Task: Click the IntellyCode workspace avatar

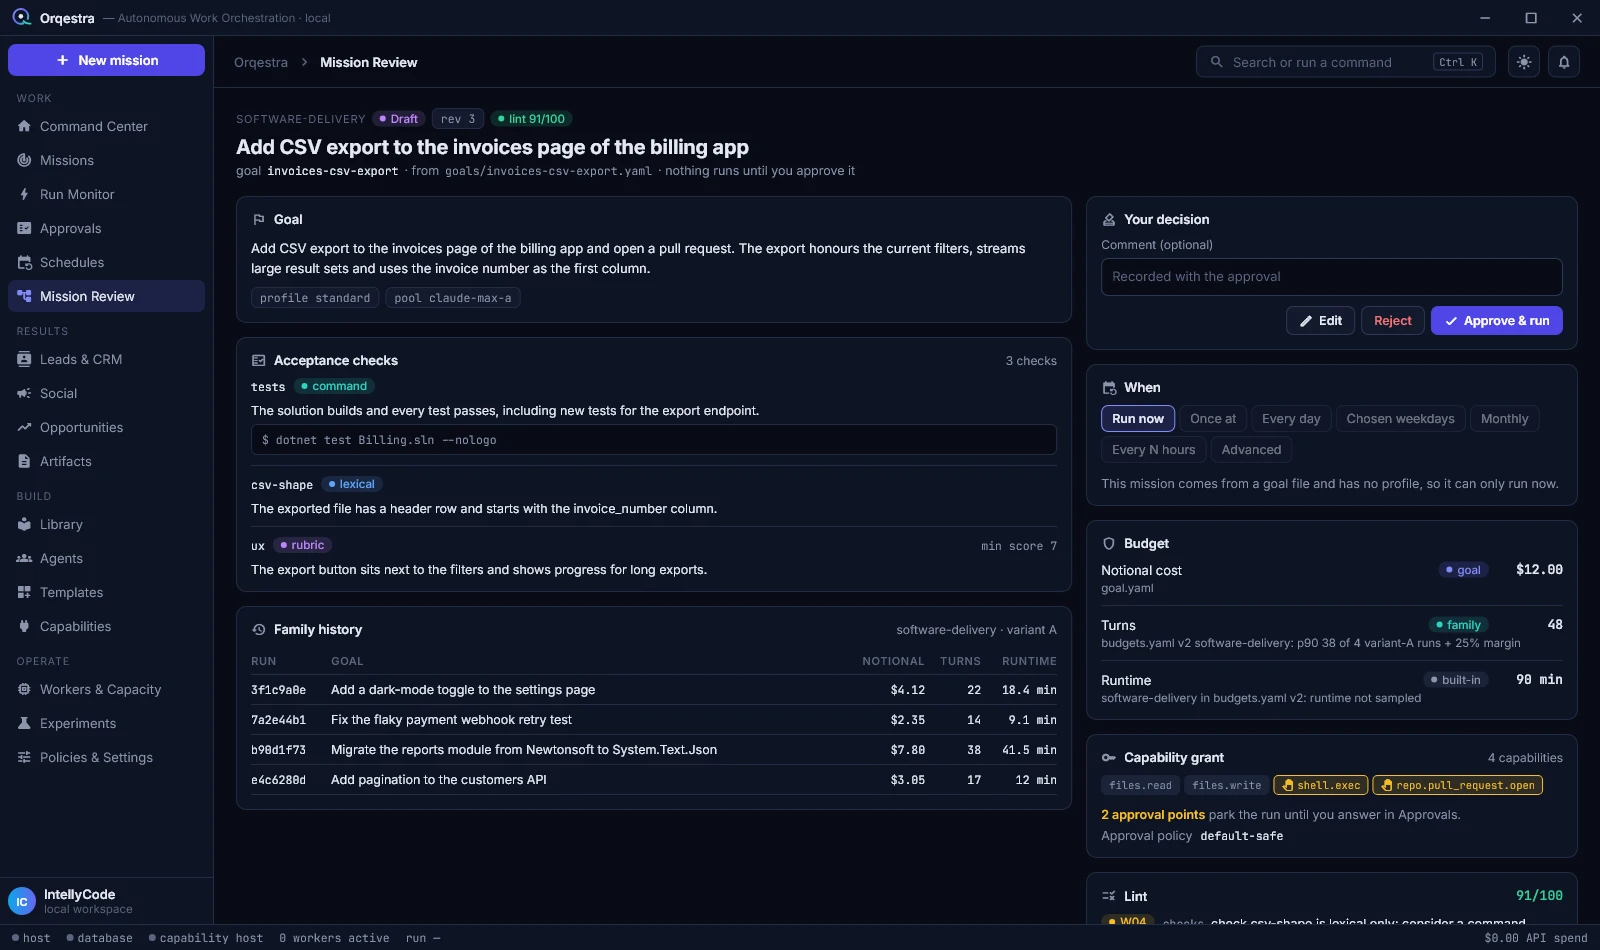Action: (x=21, y=901)
